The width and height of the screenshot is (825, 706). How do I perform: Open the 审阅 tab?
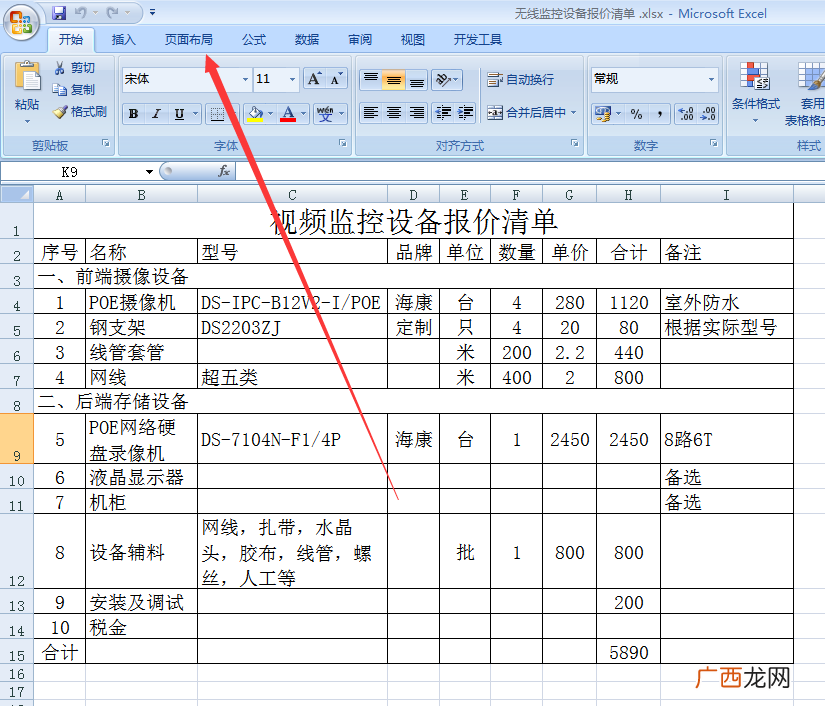pyautogui.click(x=360, y=39)
